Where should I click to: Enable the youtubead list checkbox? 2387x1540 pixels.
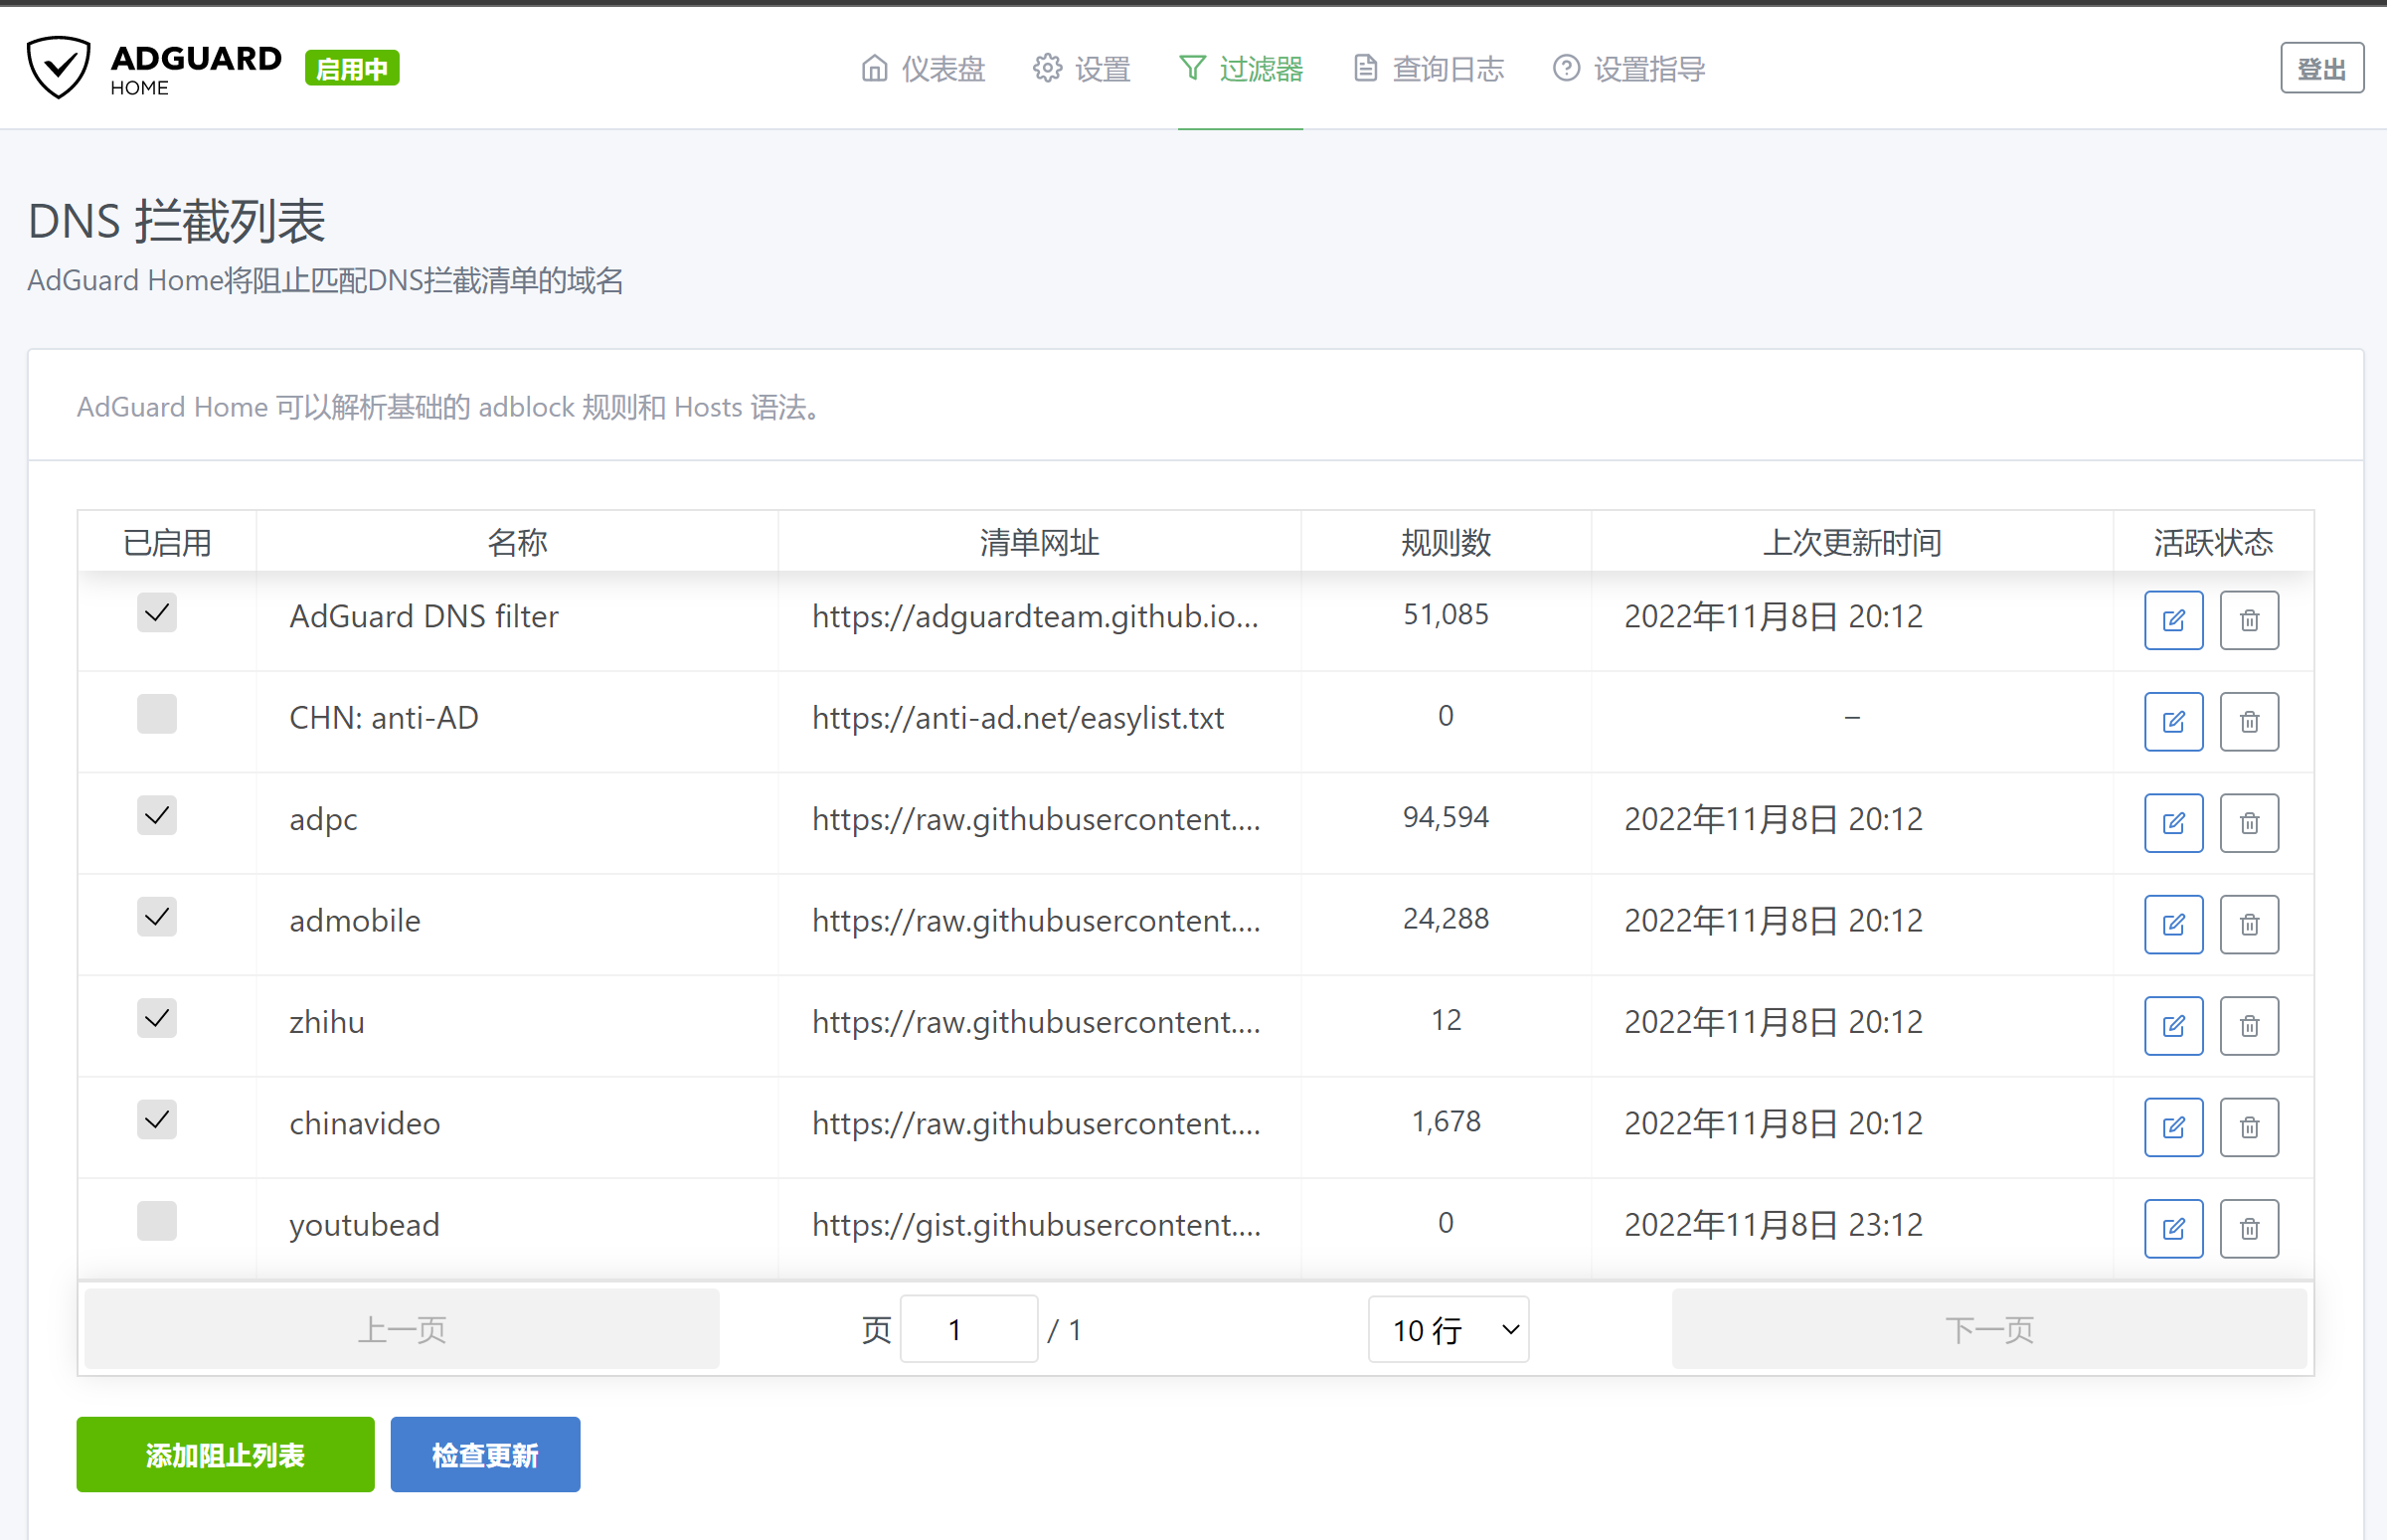pos(157,1221)
